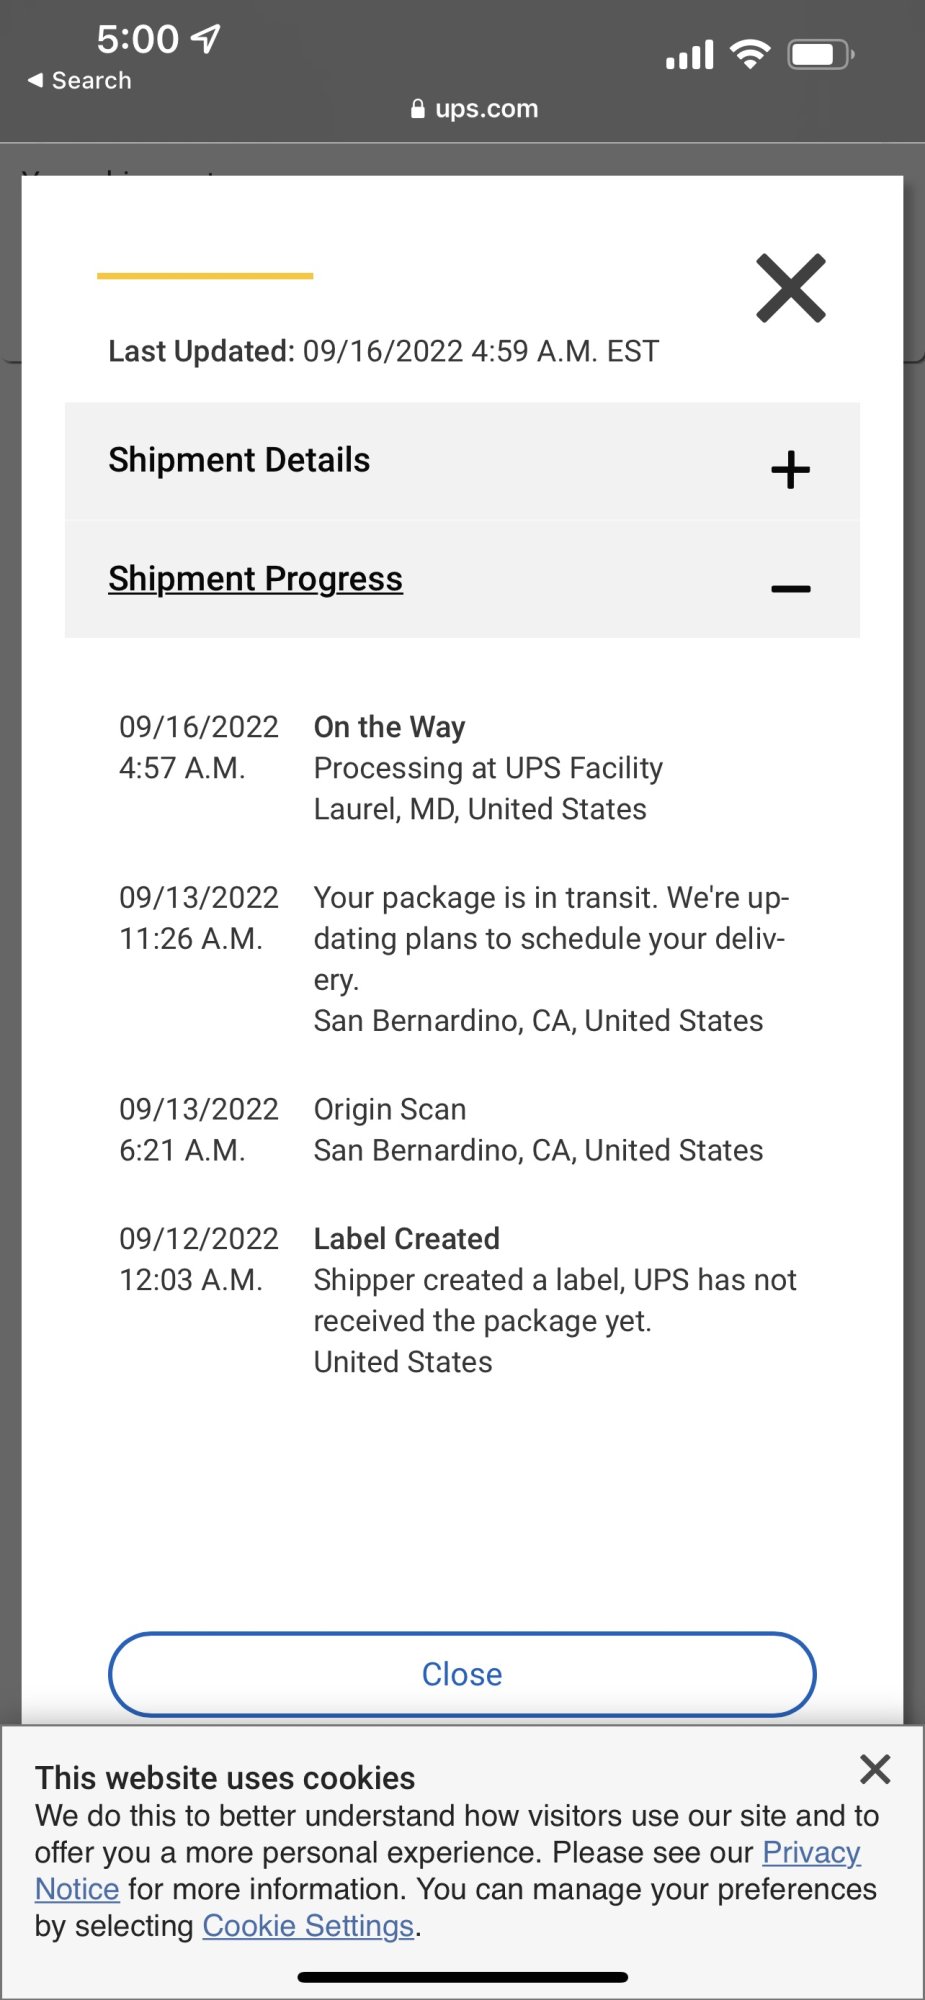Open Cookie Settings link
The height and width of the screenshot is (2000, 925).
point(308,1926)
